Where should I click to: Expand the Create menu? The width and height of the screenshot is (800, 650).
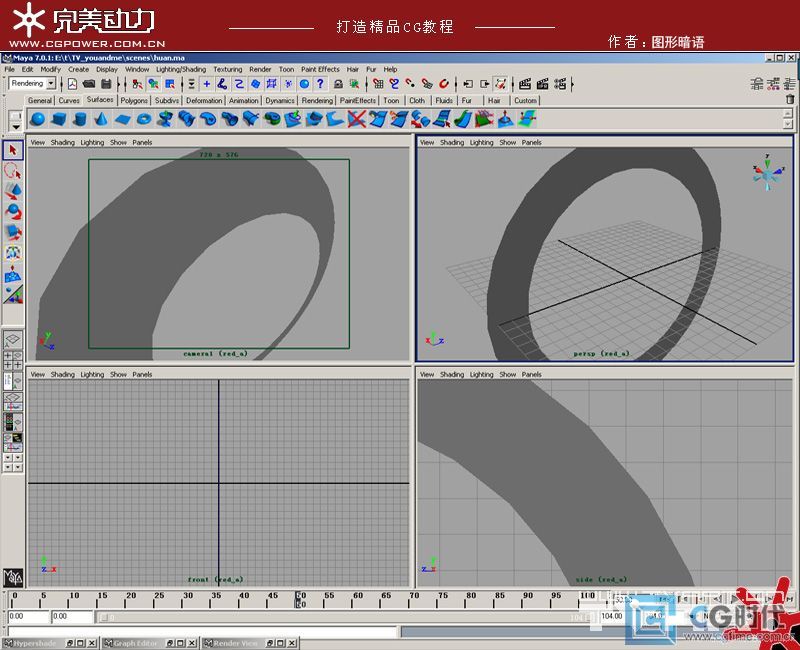pos(79,69)
